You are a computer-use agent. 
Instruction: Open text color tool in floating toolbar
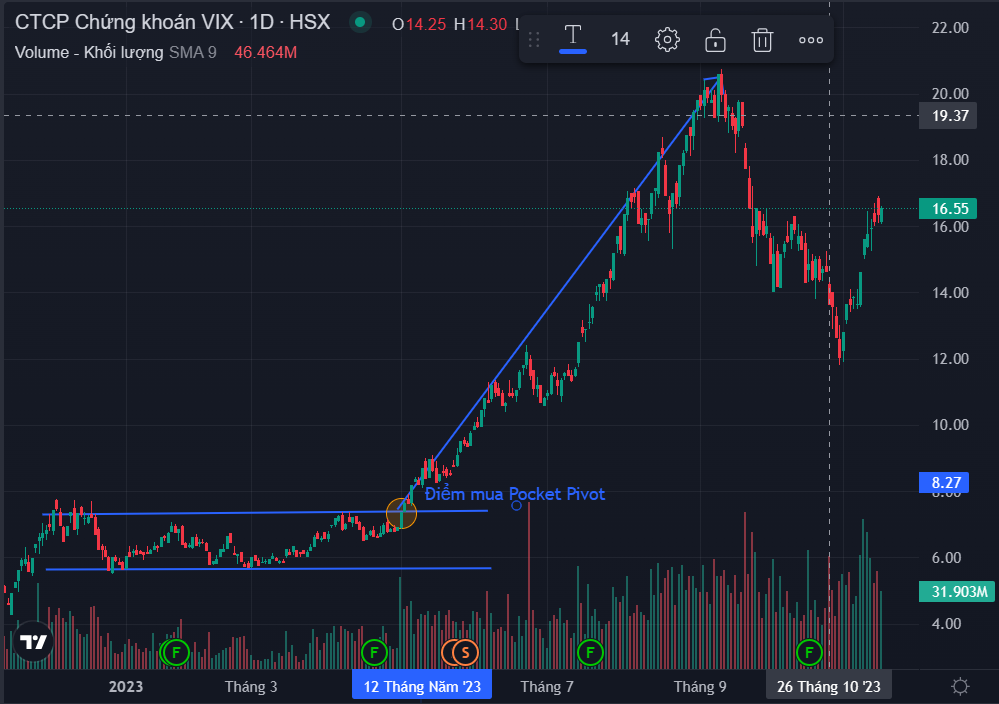pos(573,39)
